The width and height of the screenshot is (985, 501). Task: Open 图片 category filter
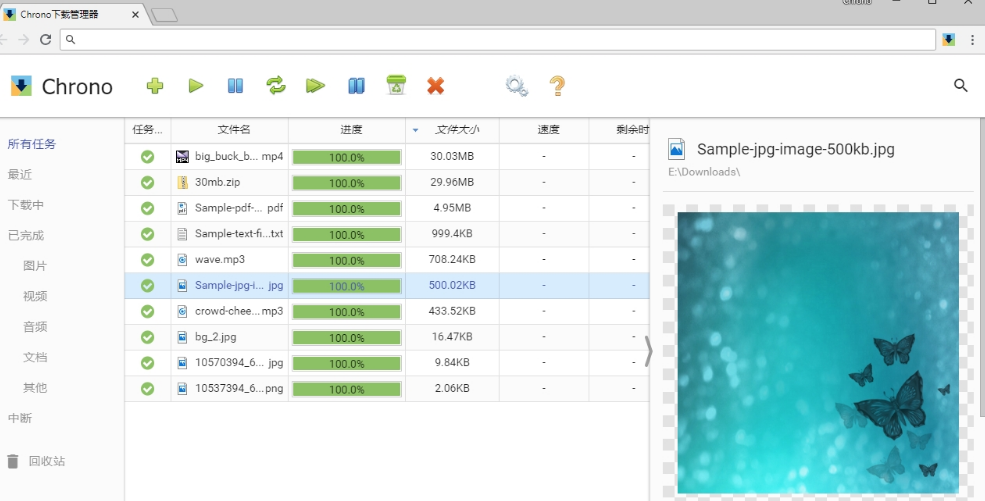[x=35, y=266]
